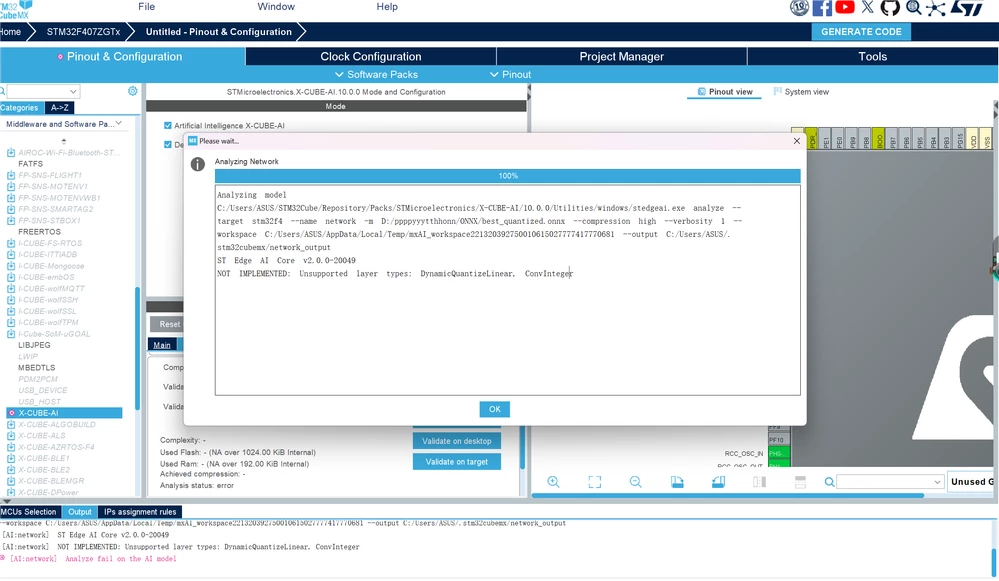Click the info icon in the Analyzing Network dialog
This screenshot has width=999, height=581.
pos(198,164)
